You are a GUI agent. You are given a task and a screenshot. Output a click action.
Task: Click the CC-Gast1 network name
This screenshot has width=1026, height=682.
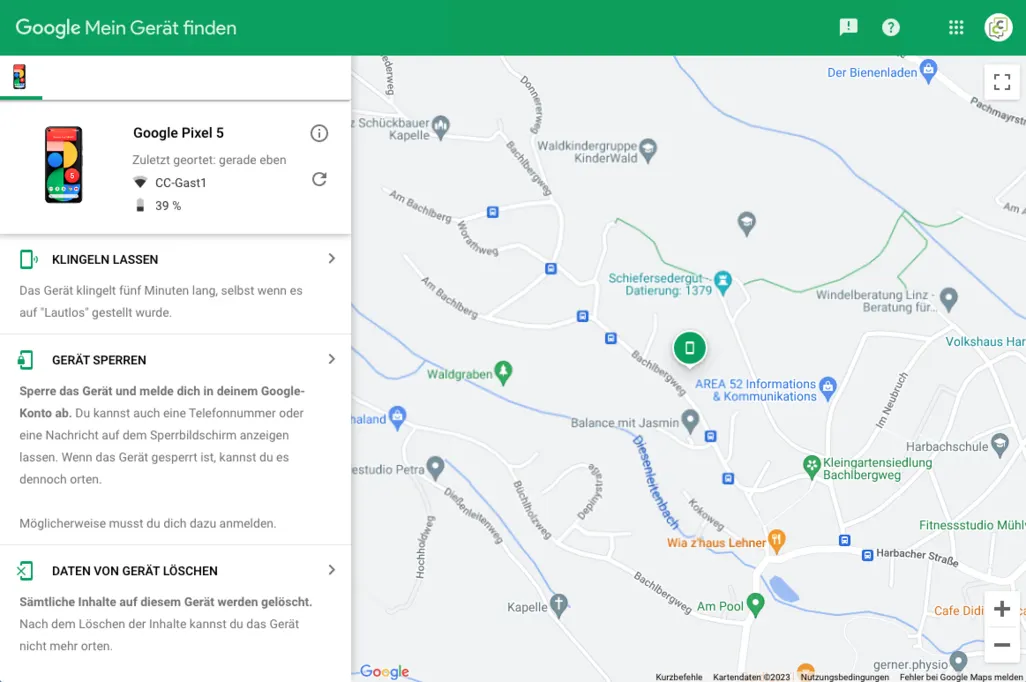[181, 183]
